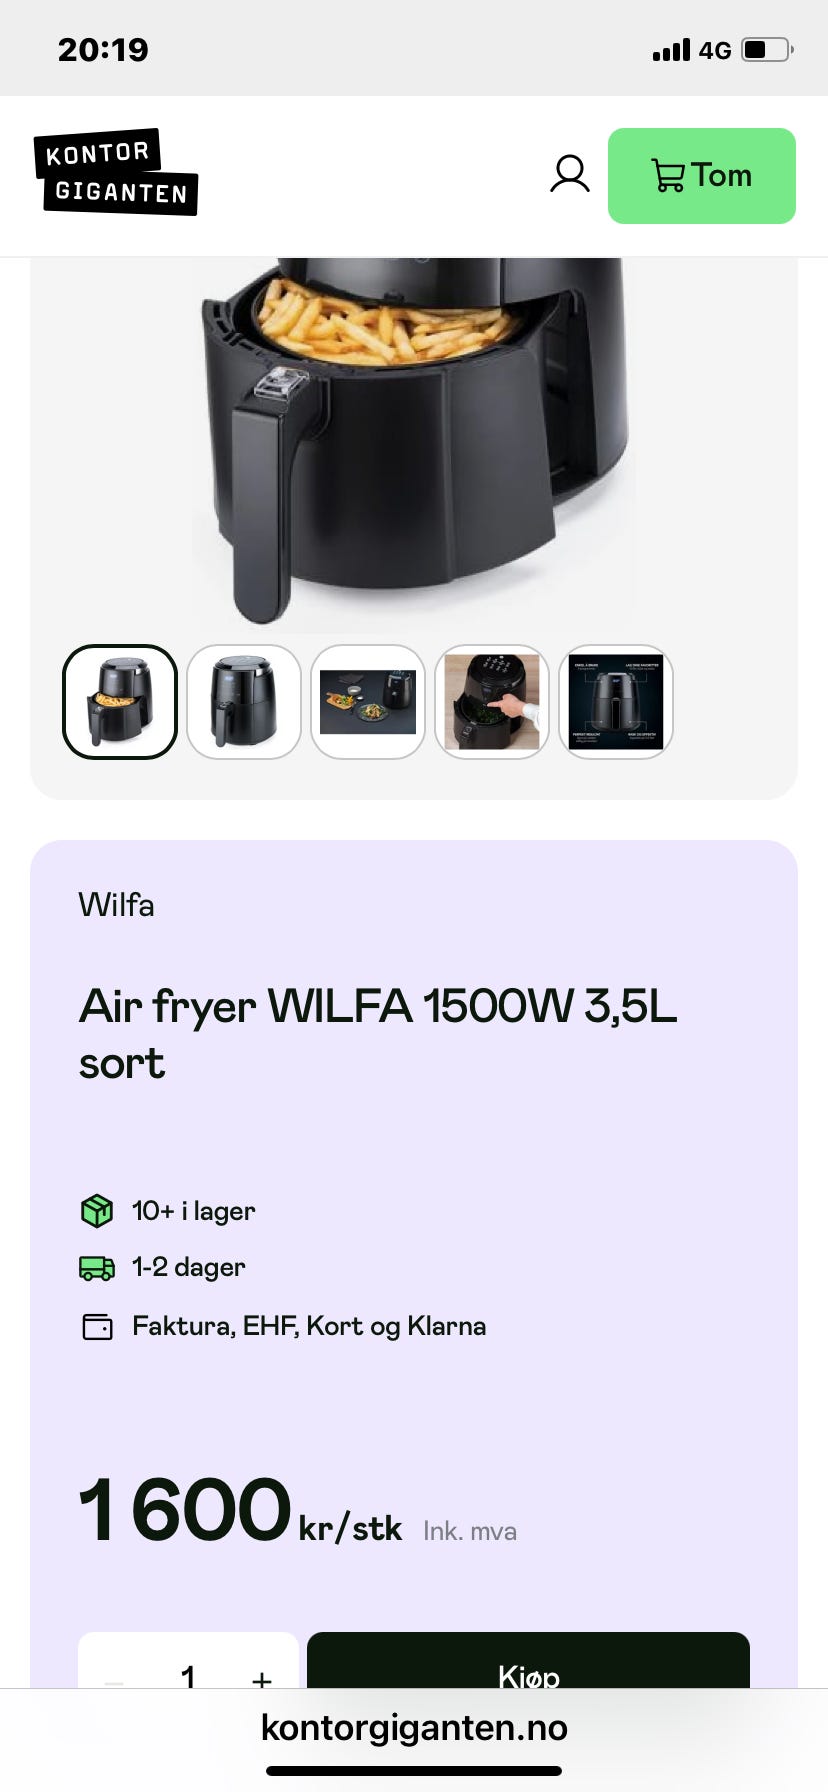Click the main air fryer product image
828x1792 pixels.
point(414,440)
